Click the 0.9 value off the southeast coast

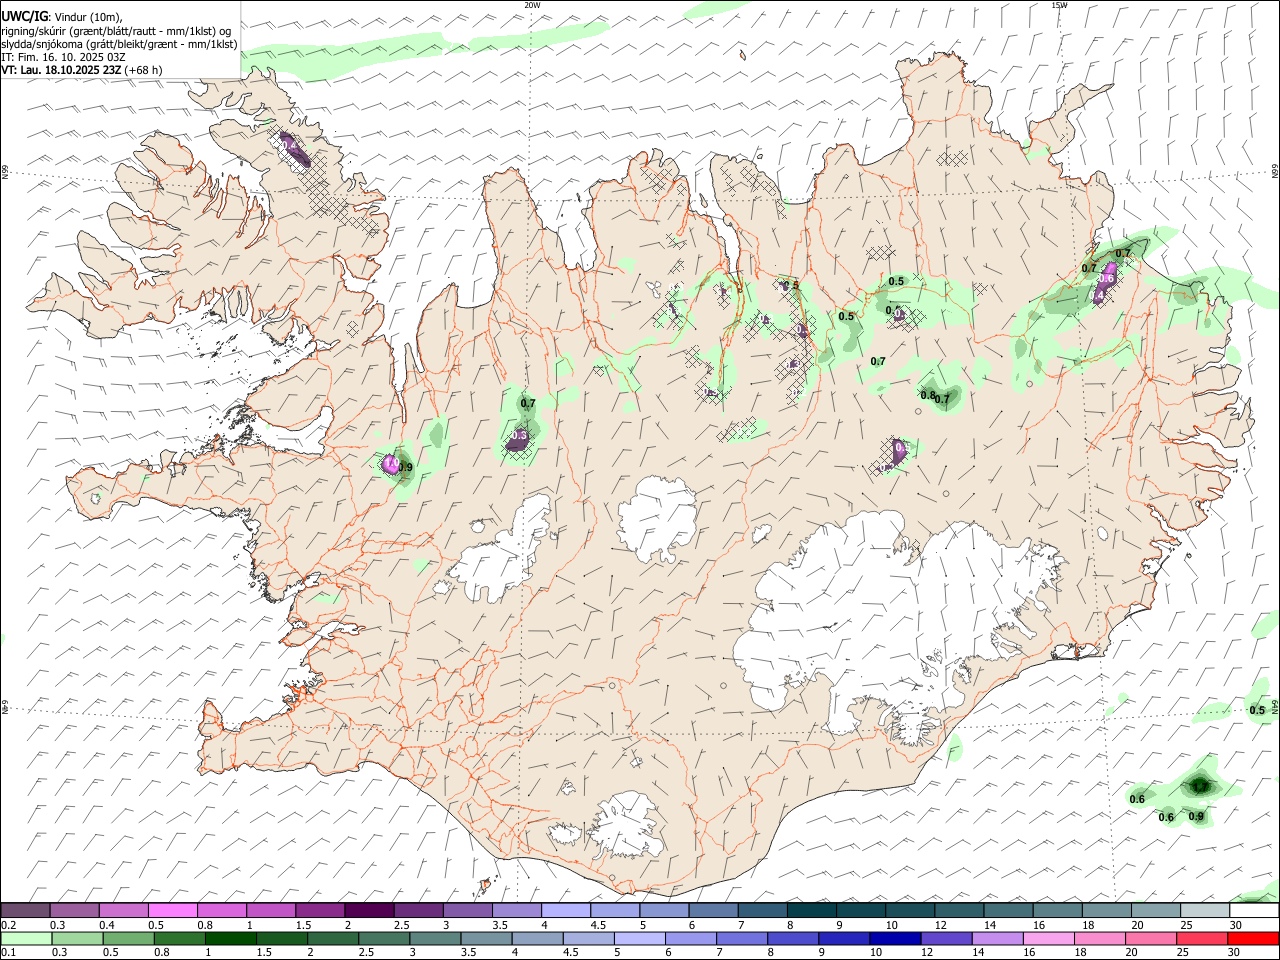(x=1196, y=816)
